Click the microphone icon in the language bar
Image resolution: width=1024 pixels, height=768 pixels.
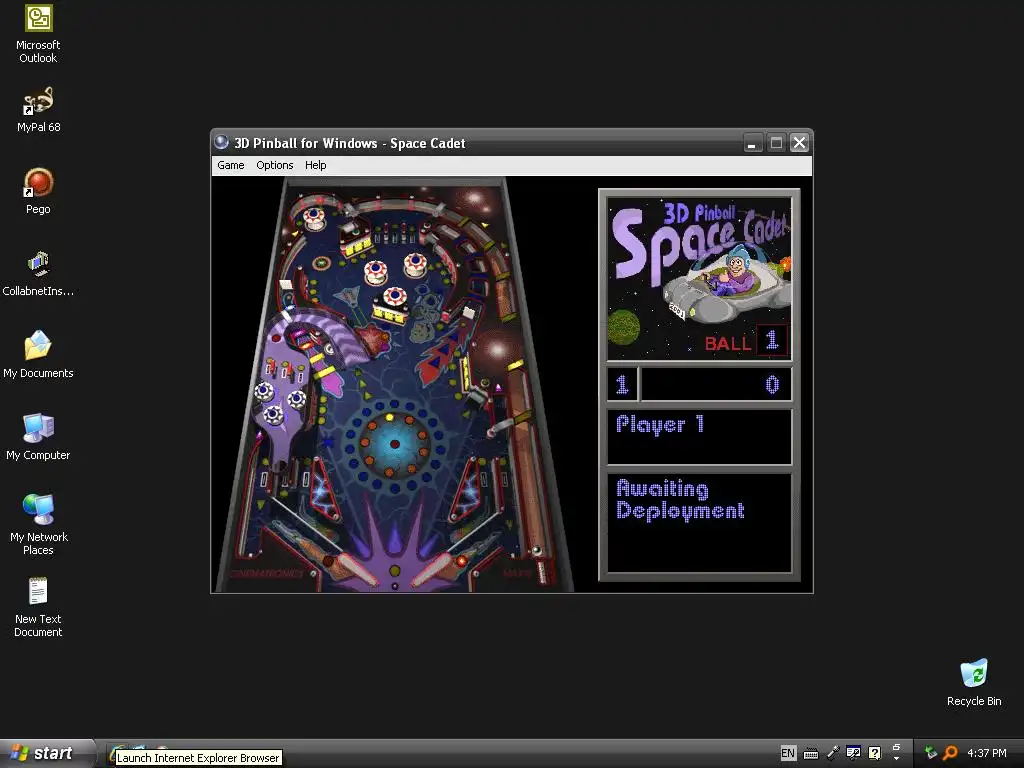click(833, 753)
